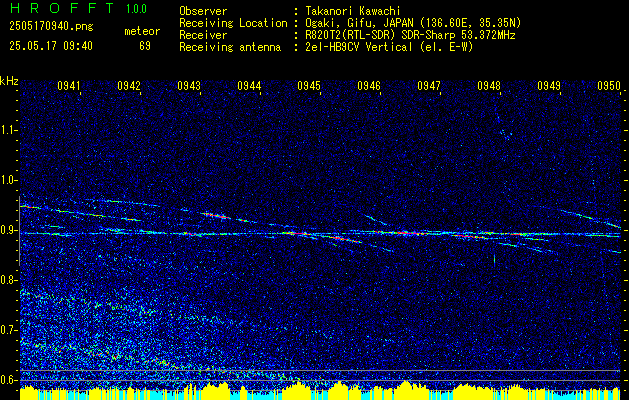
Task: Select filename 2505170940.png
Action: coord(51,26)
